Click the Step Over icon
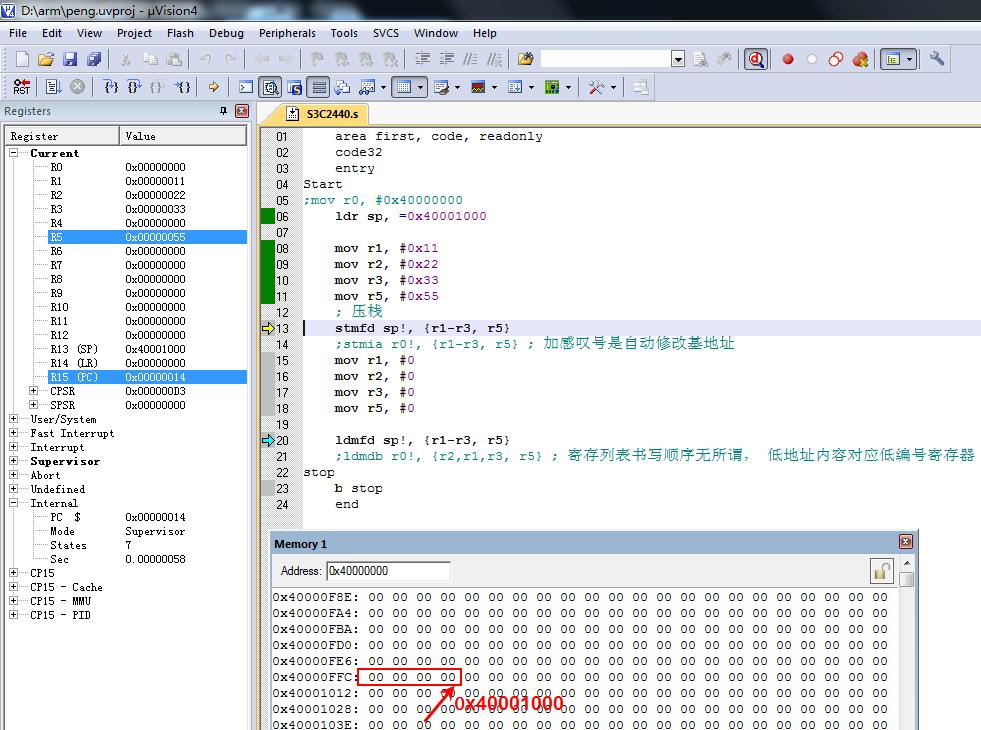Screen dimensions: 981x730 click(135, 87)
